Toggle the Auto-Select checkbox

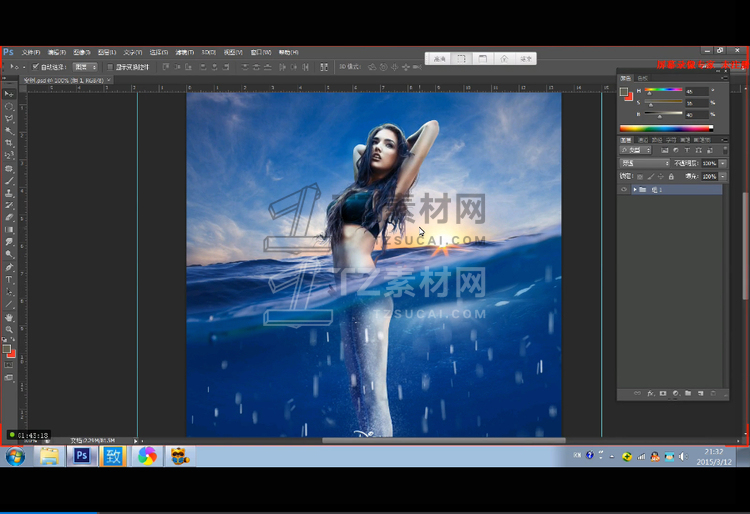coord(37,67)
